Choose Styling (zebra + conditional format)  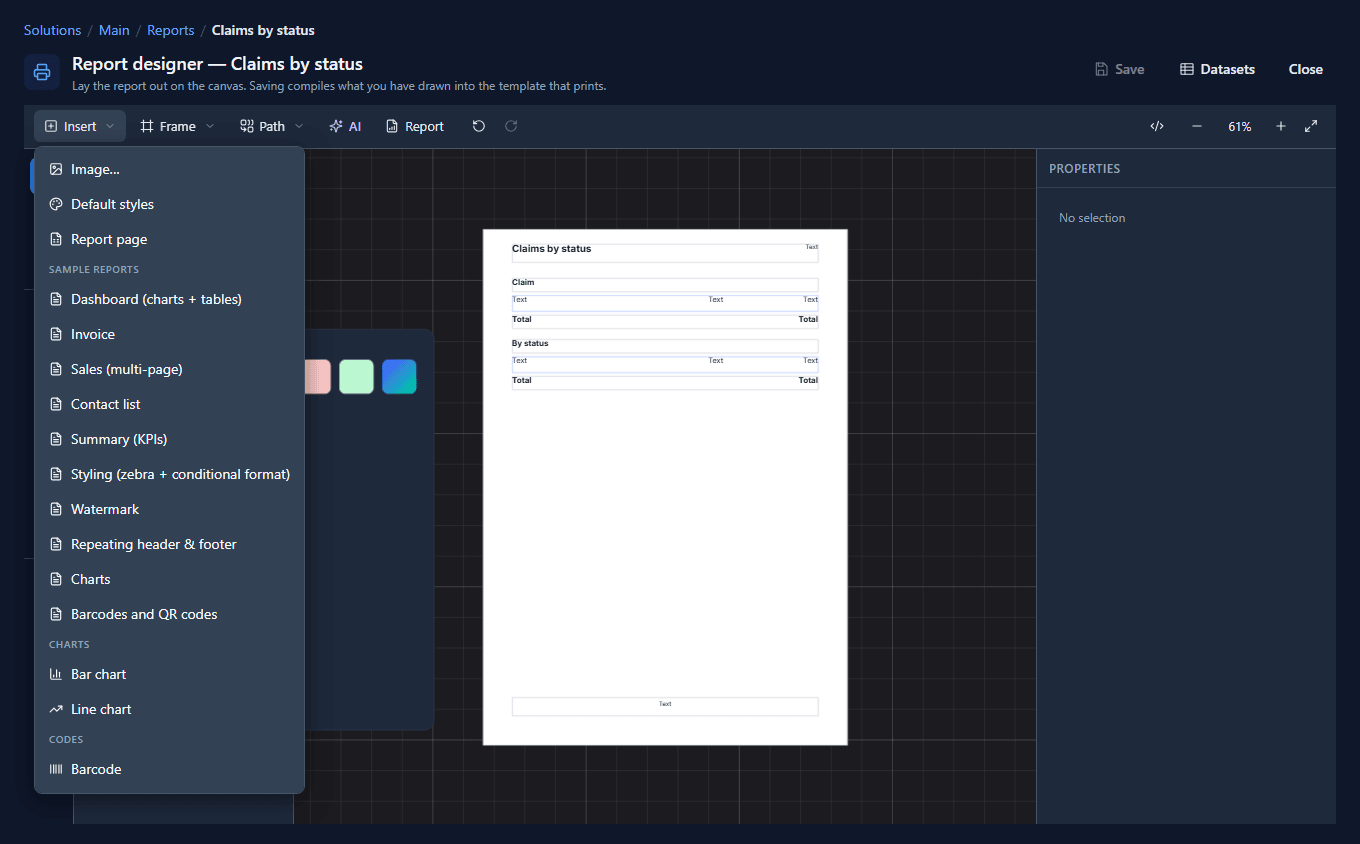pos(169,475)
